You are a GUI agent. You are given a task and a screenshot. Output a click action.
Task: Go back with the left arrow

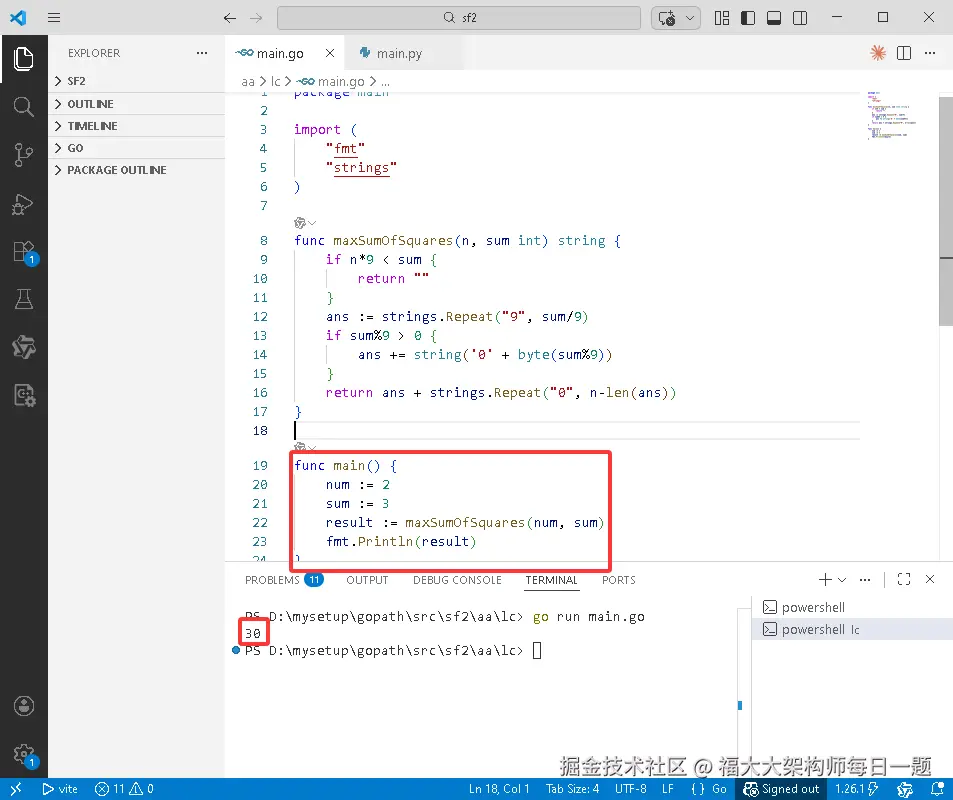pyautogui.click(x=229, y=18)
